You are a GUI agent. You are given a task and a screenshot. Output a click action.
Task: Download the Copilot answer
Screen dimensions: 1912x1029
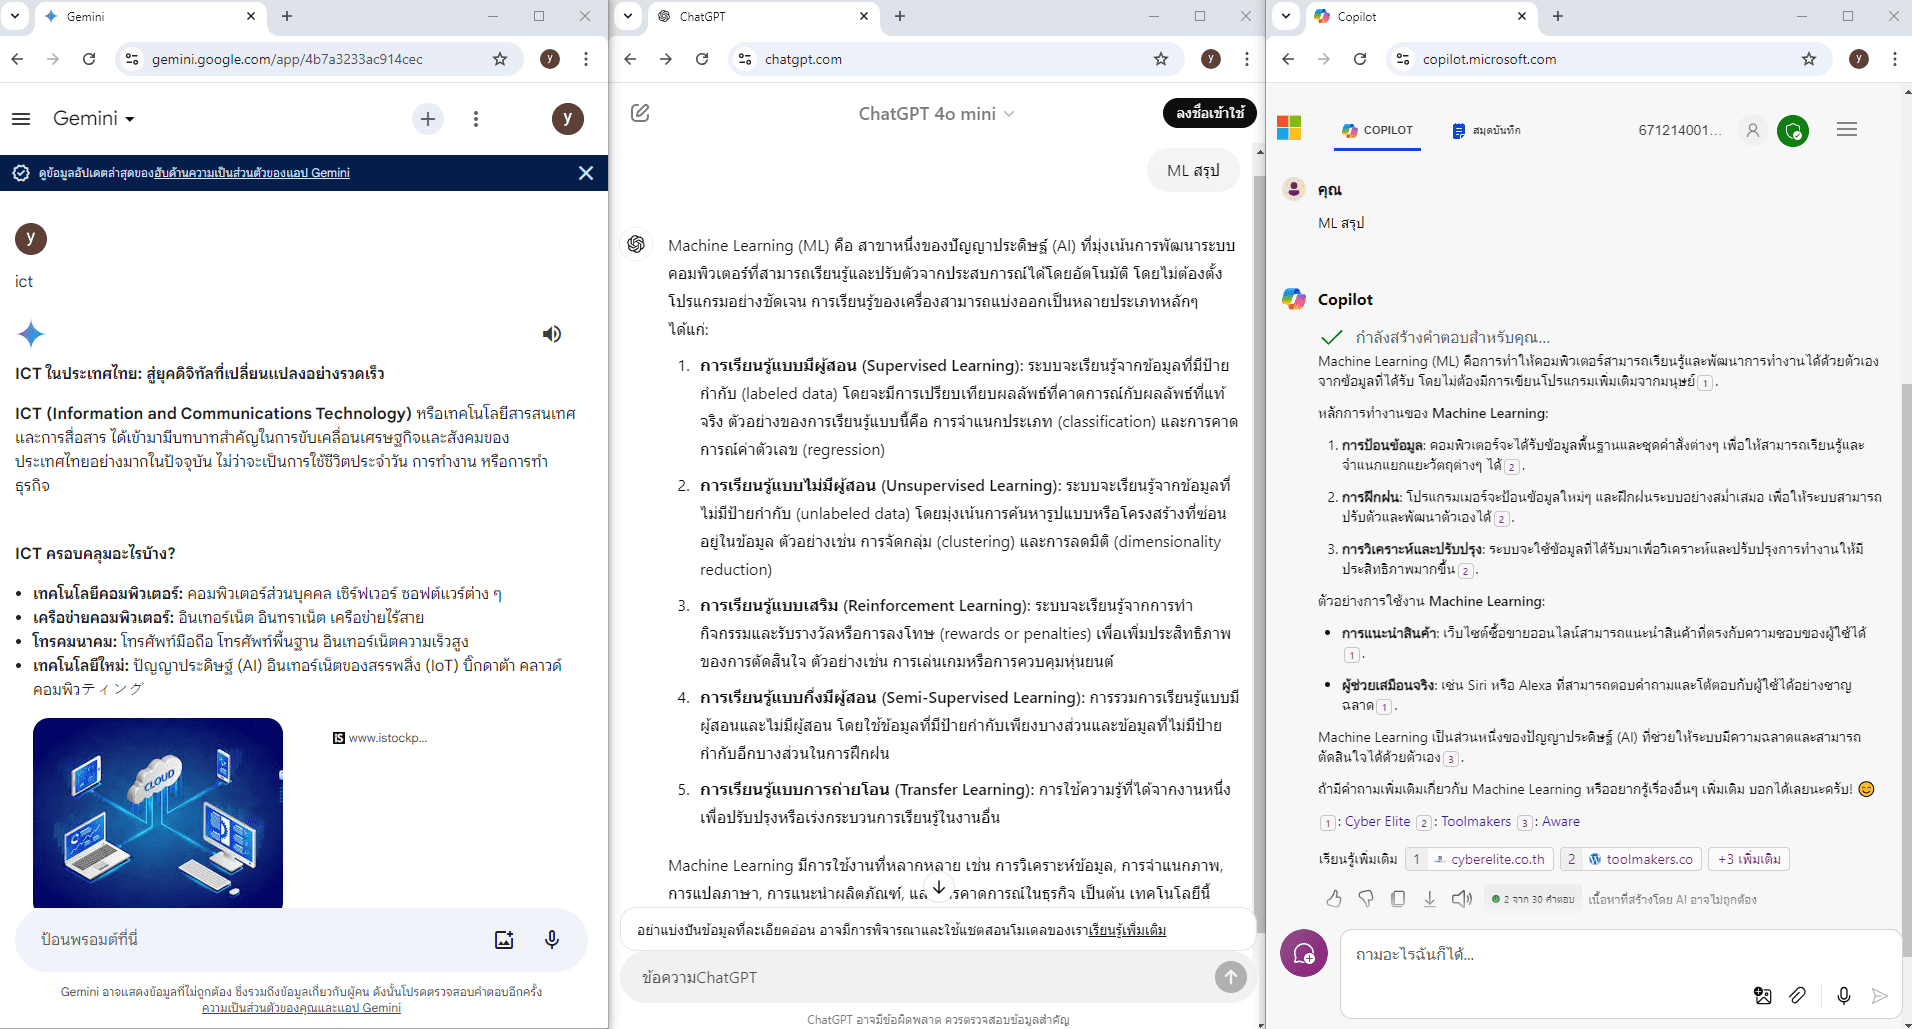pos(1430,899)
